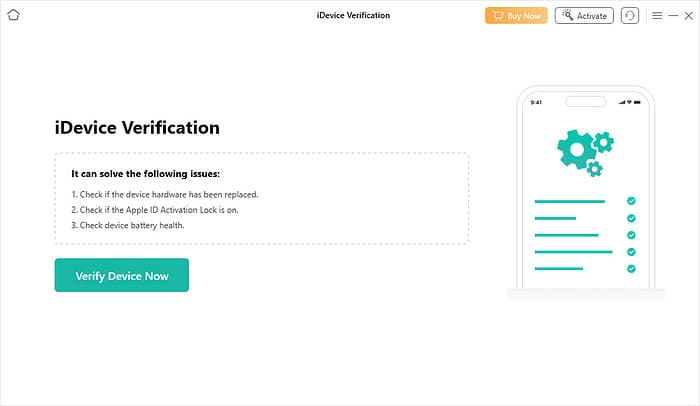Click the title bar "iDevice Verification" text

[x=353, y=15]
